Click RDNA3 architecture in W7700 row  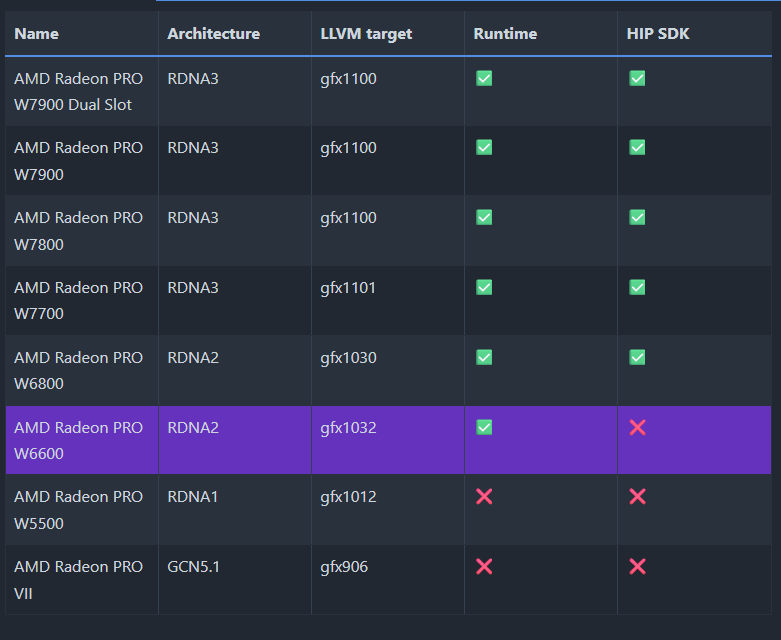(193, 287)
